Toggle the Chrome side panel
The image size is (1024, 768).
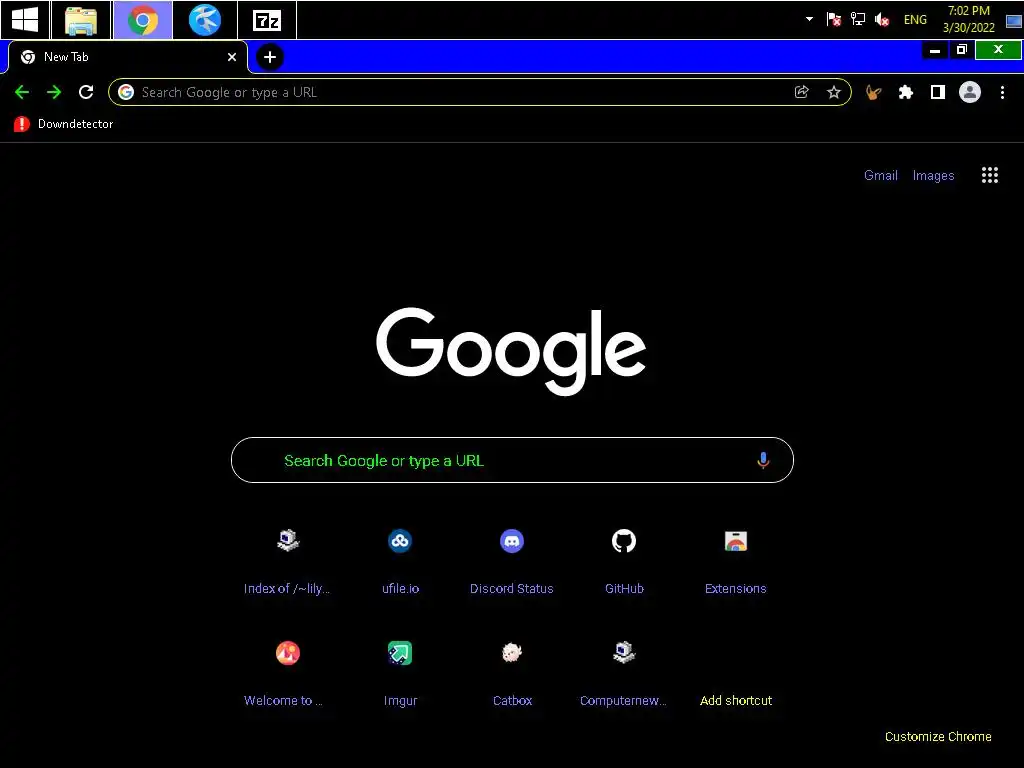coord(938,92)
